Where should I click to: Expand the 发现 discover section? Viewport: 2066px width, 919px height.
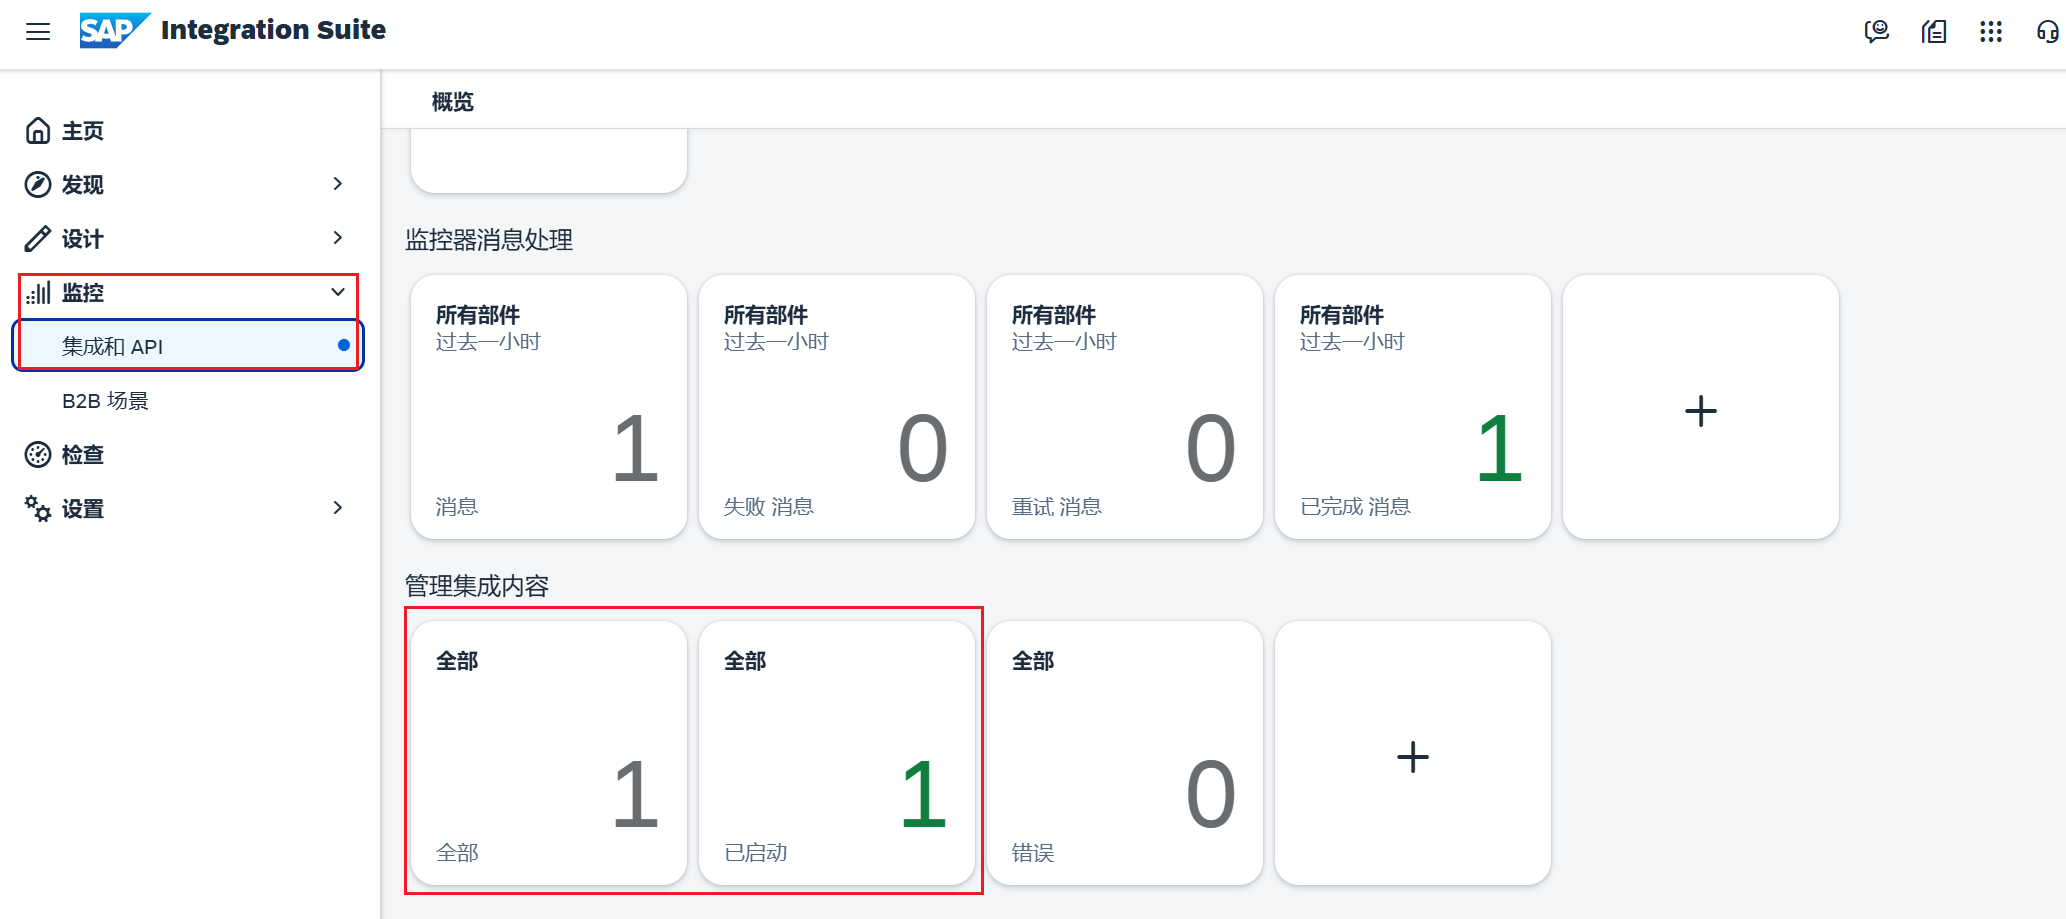pyautogui.click(x=338, y=184)
